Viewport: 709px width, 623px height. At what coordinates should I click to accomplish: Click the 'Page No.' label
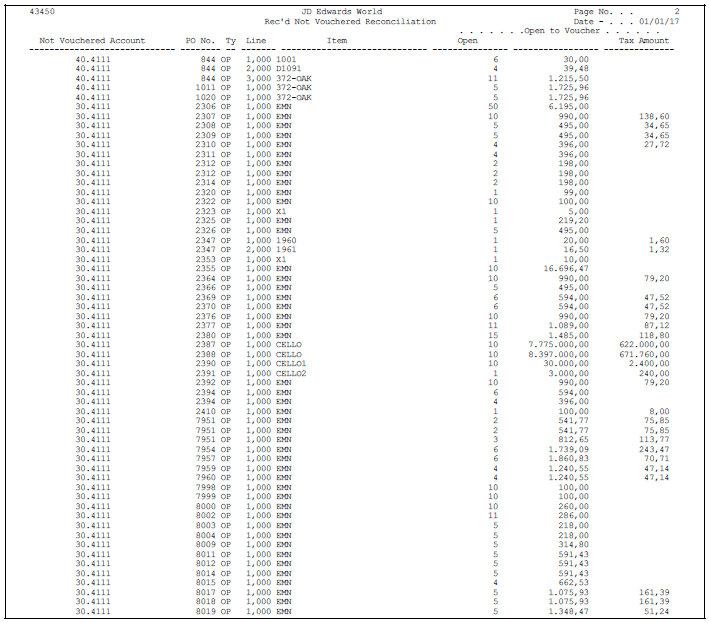(x=593, y=11)
